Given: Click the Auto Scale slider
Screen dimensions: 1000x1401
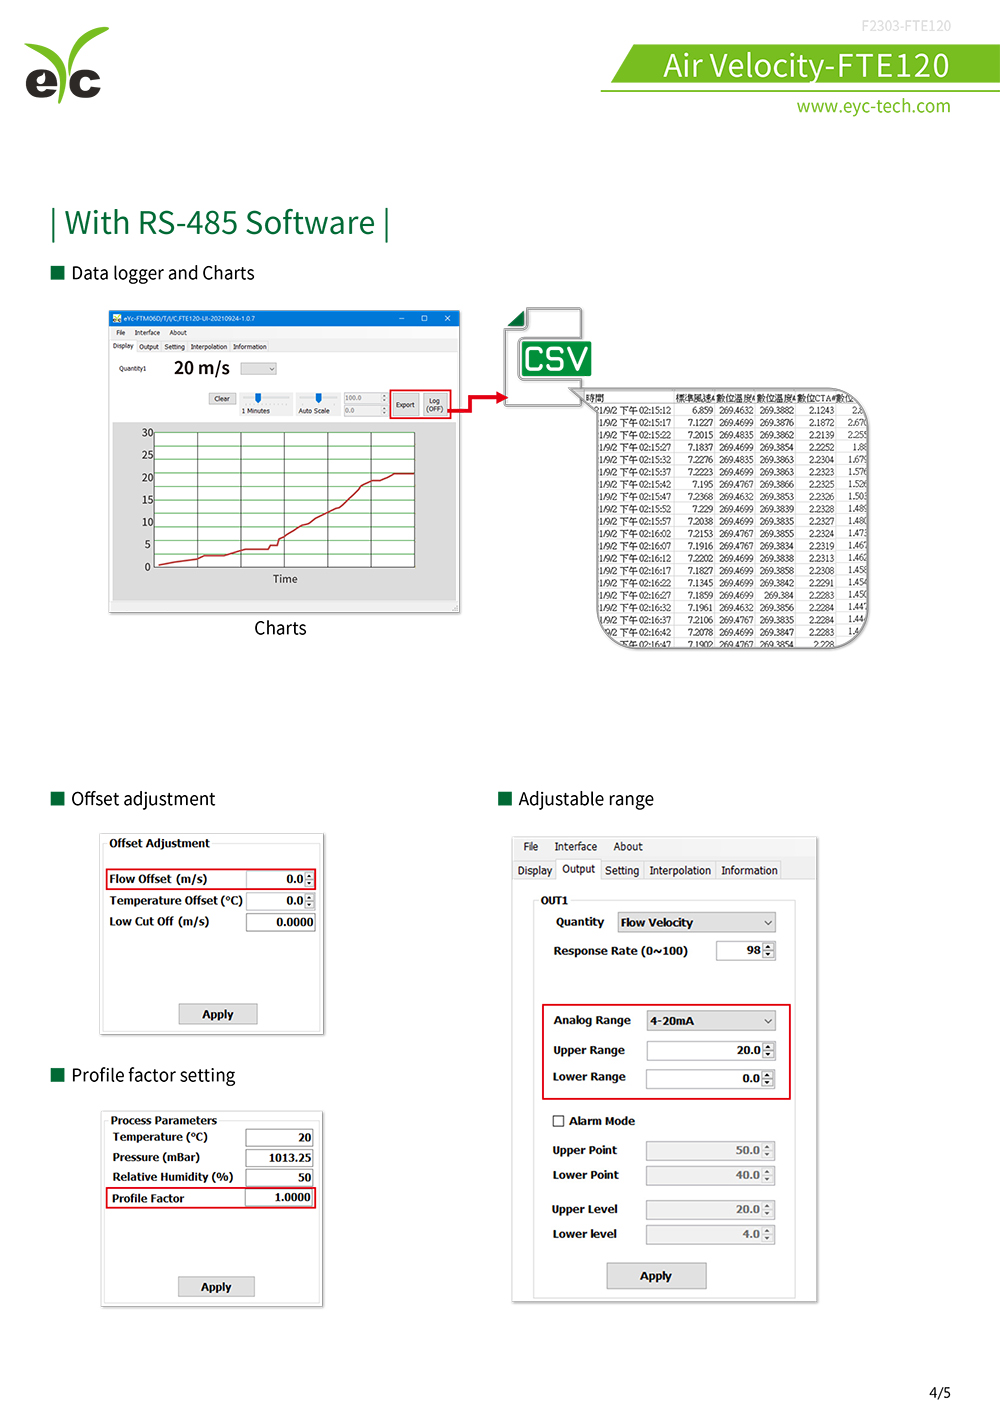Looking at the screenshot, I should pyautogui.click(x=318, y=398).
